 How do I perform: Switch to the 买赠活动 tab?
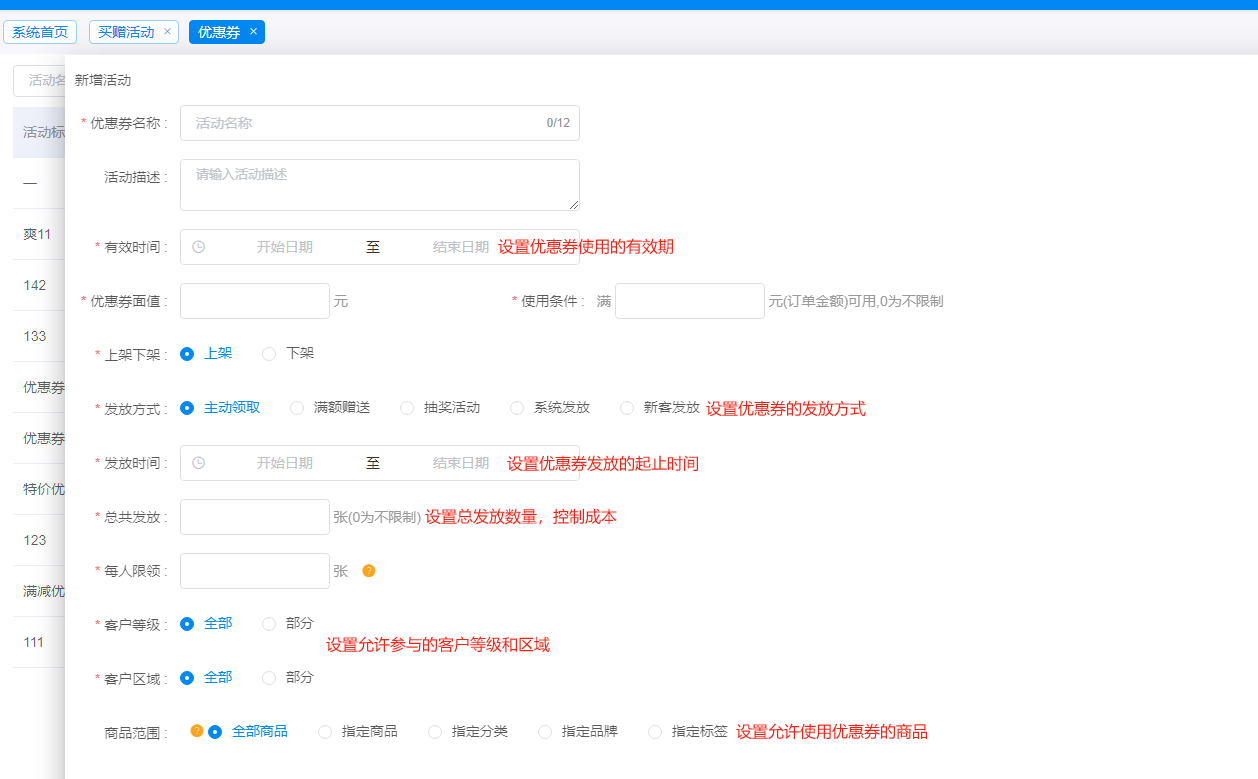[126, 32]
